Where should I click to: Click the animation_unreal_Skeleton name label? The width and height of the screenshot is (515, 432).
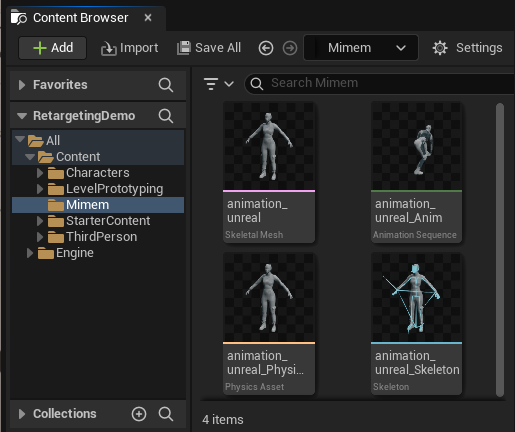click(417, 363)
